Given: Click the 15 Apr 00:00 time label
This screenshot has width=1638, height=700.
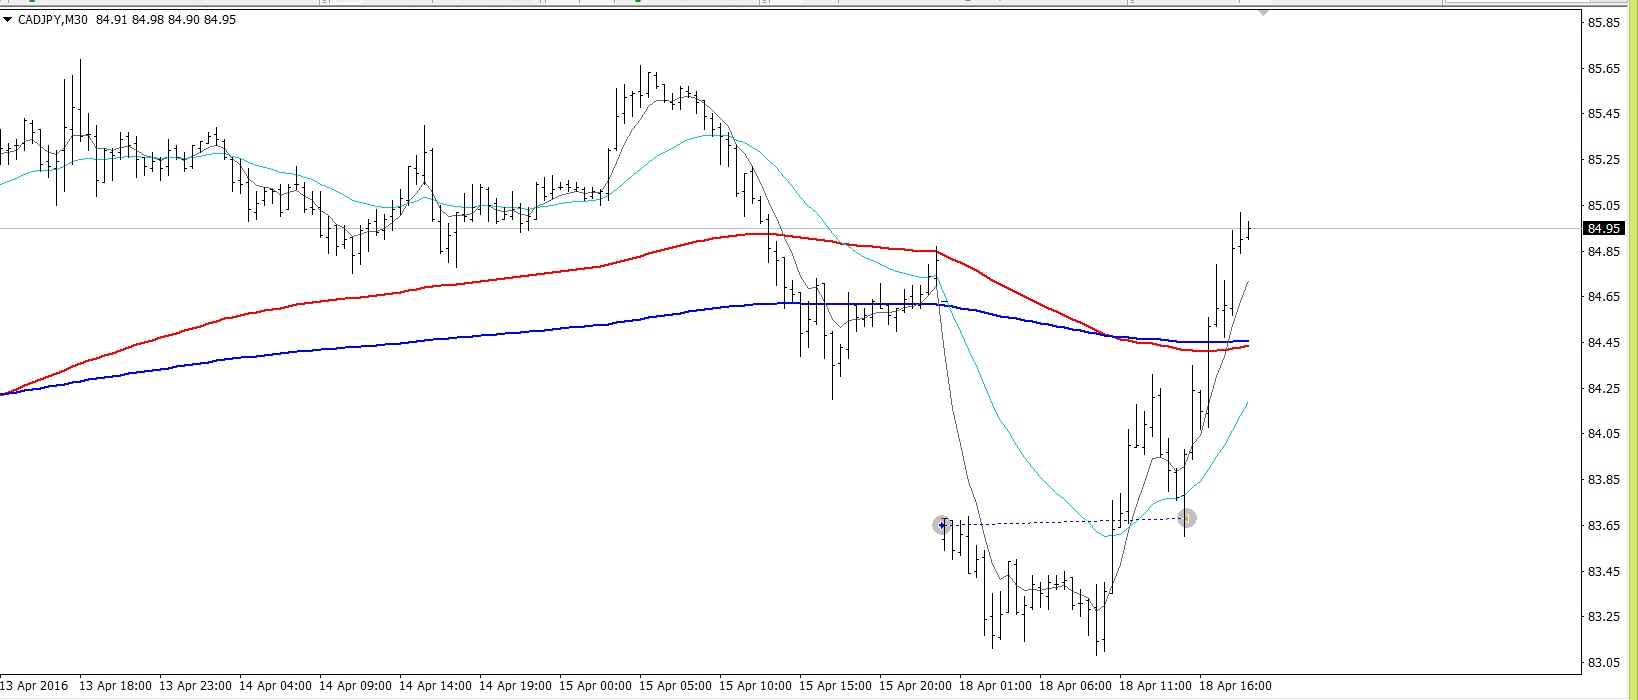Looking at the screenshot, I should 596,686.
